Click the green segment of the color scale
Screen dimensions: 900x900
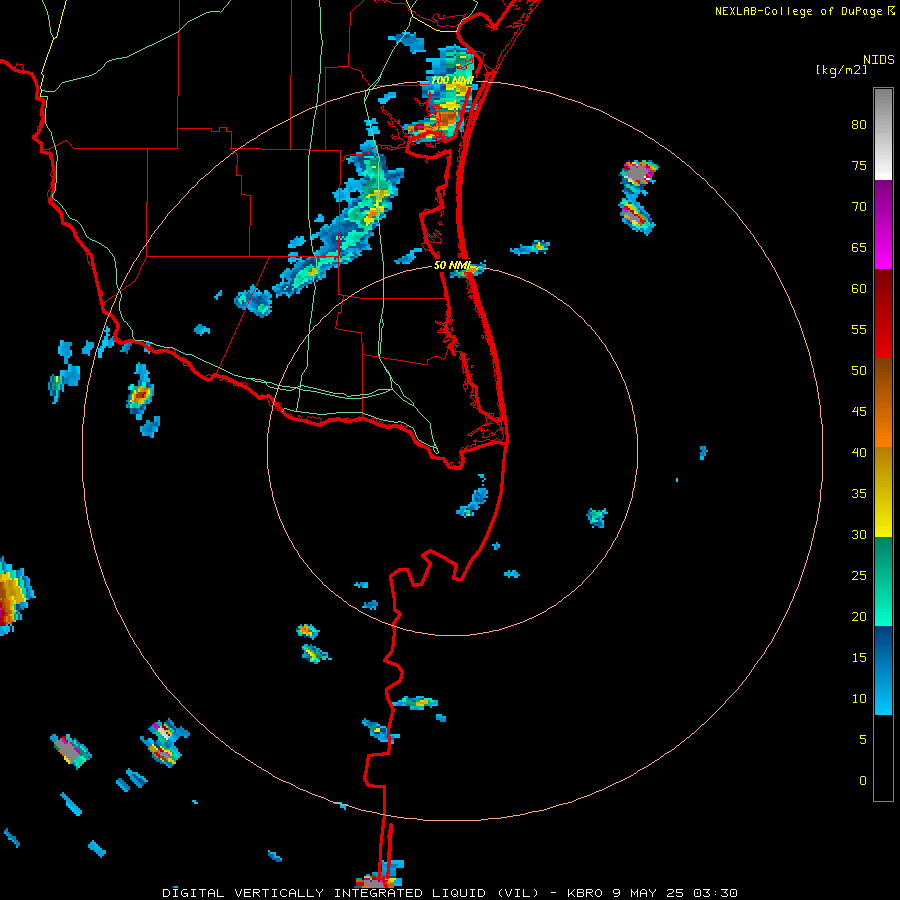coord(883,581)
